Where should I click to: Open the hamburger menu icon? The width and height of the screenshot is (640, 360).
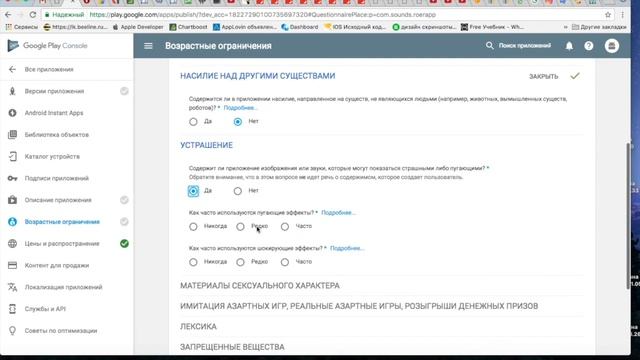point(148,46)
